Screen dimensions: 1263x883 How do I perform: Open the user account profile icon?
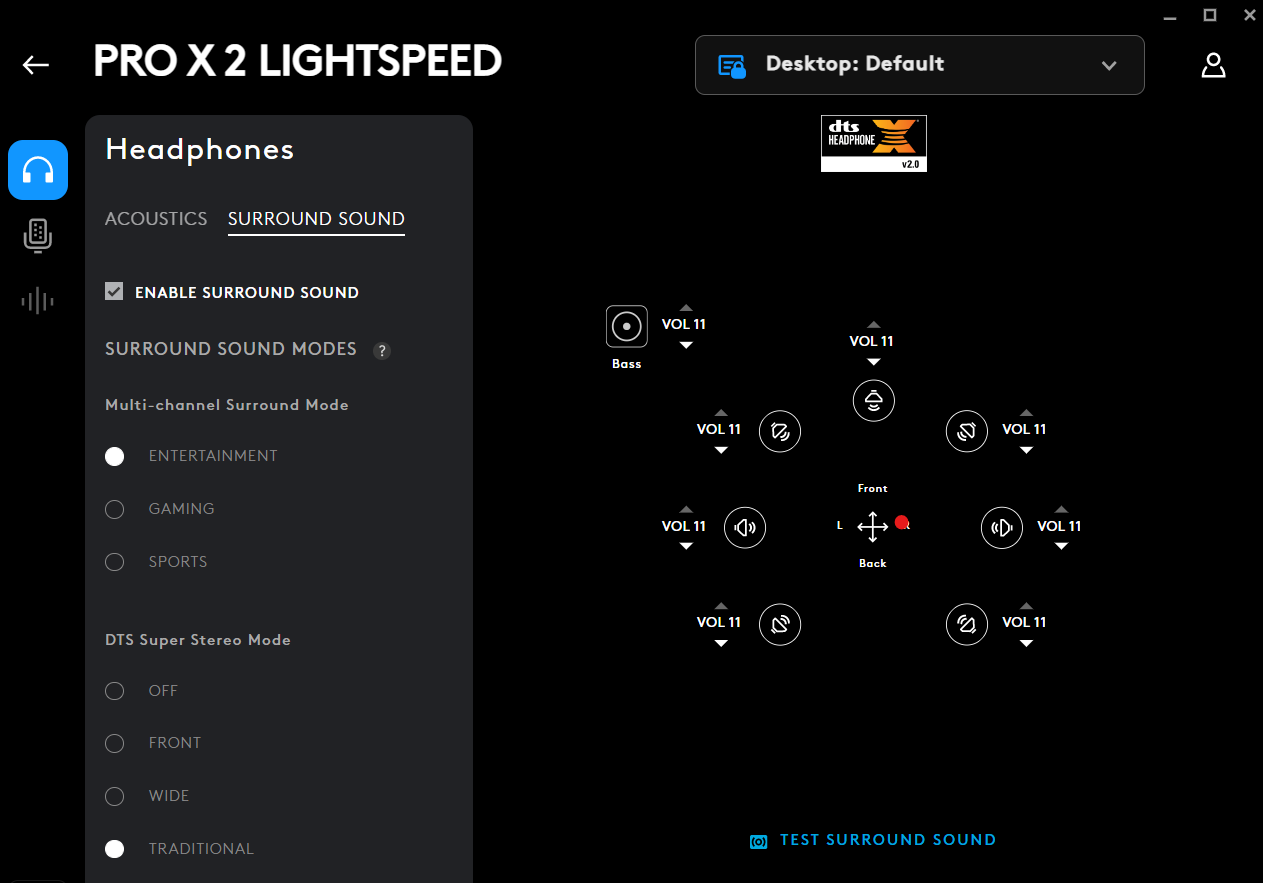(1213, 66)
